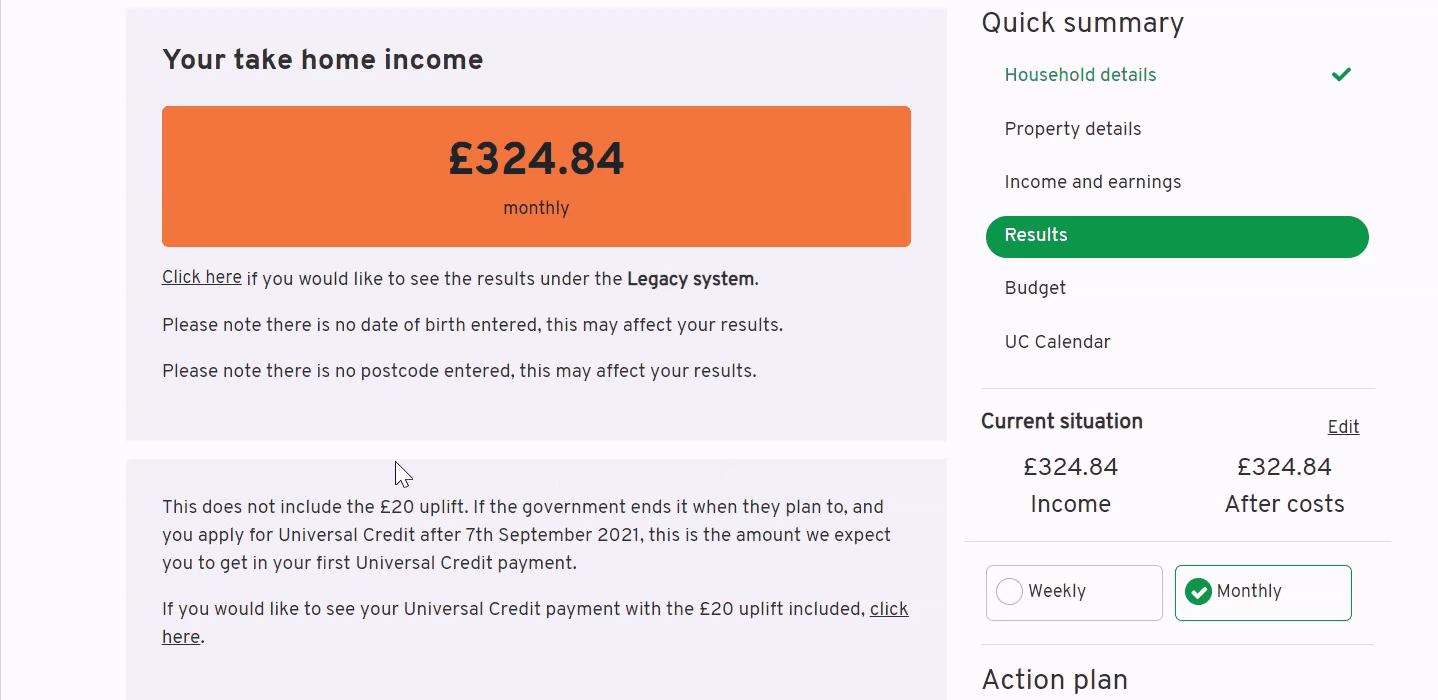Click the orange £324.84 monthly income banner

536,176
